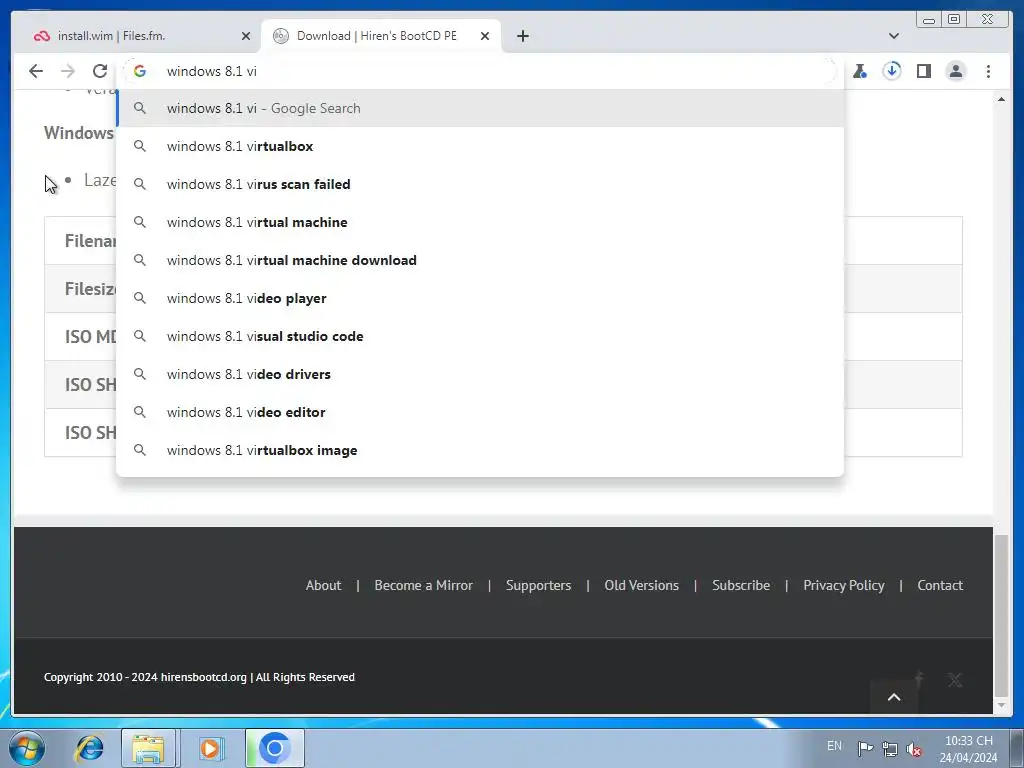Visit the Supporters footer link
Screen dimensions: 1024x768
(x=538, y=585)
